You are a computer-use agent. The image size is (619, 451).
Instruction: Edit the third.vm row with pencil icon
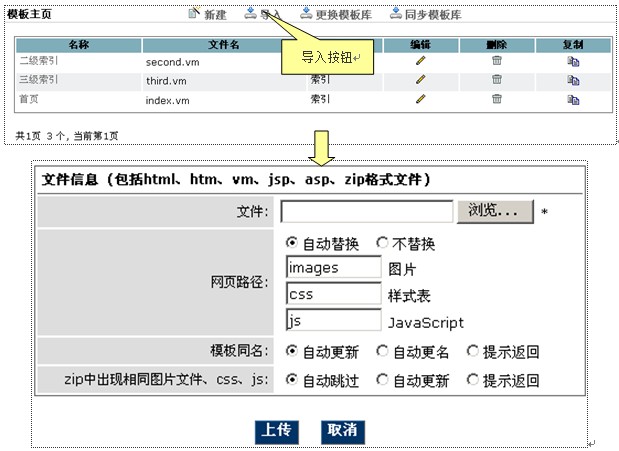click(421, 79)
